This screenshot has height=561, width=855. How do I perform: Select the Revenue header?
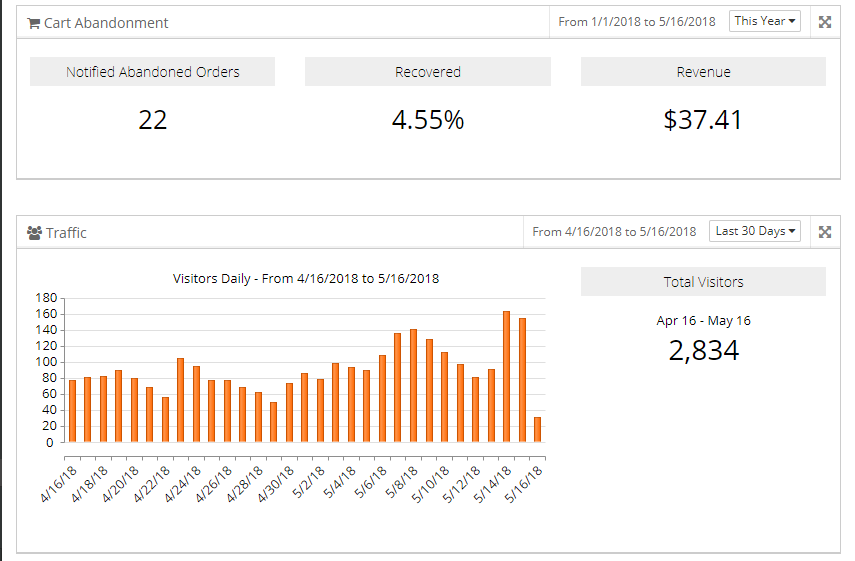(x=703, y=72)
